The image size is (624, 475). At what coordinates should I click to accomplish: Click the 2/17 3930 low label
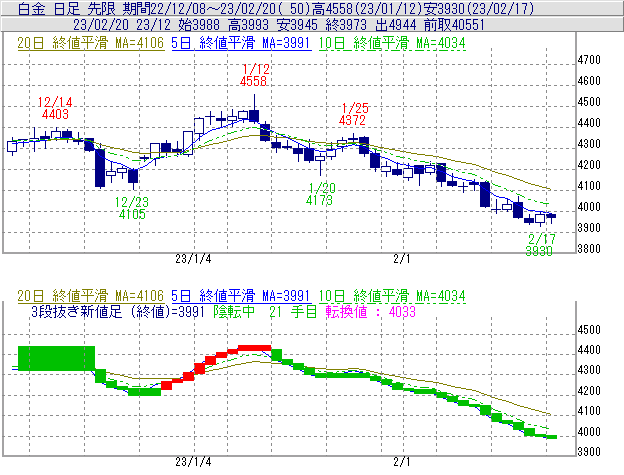tap(540, 245)
